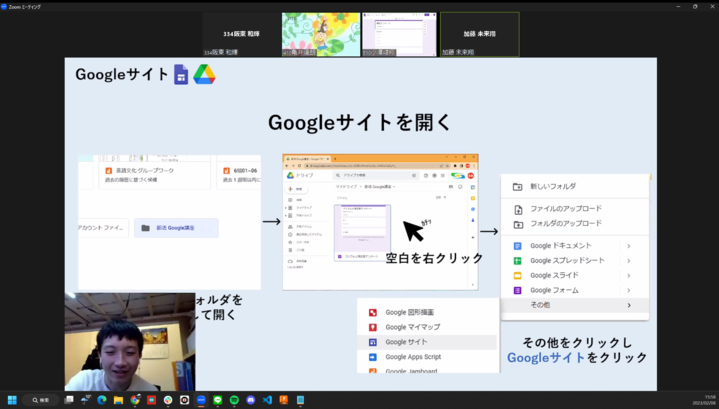Click the yellow Google スライド icon
The image size is (719, 409).
(x=517, y=276)
